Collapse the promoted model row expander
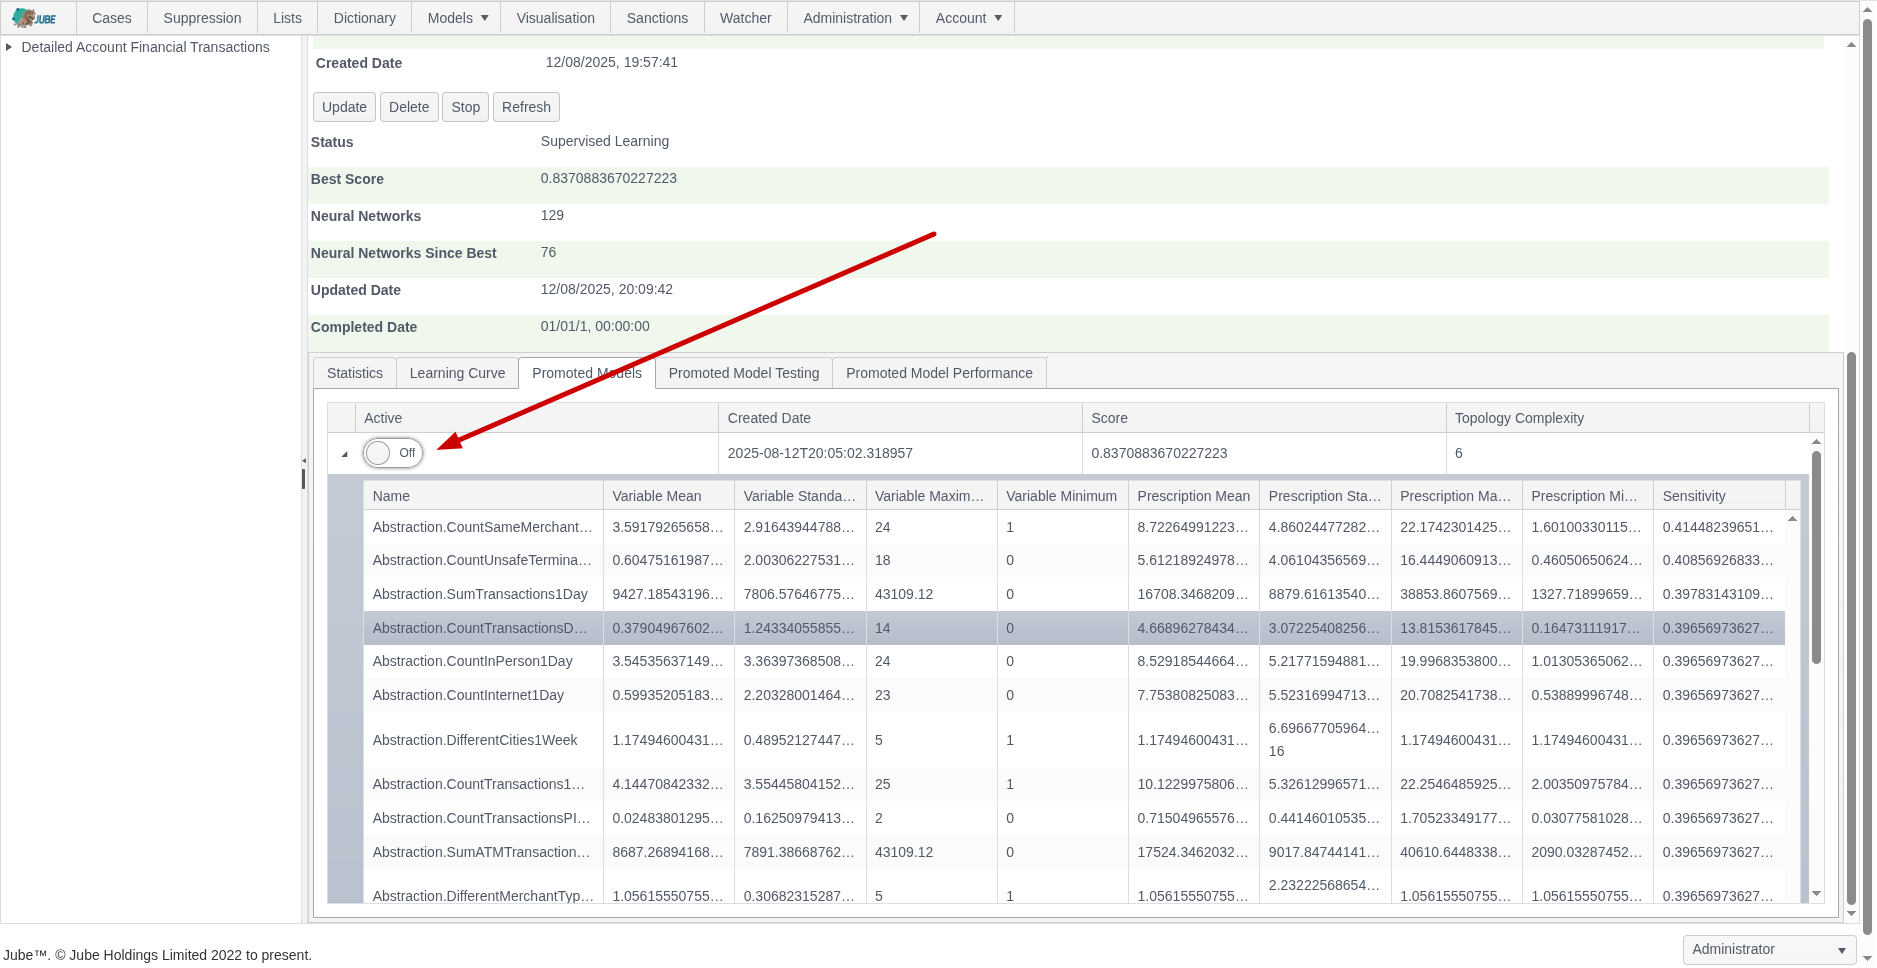The image size is (1877, 968). (x=344, y=454)
